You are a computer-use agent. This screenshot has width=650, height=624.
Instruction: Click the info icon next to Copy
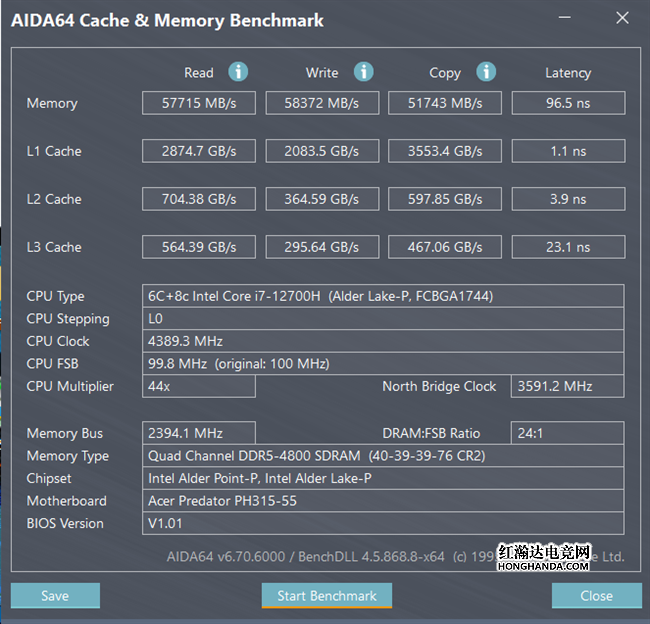486,72
